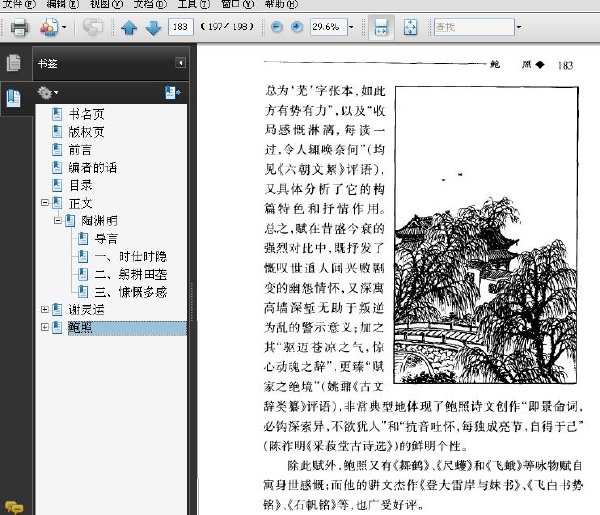Image resolution: width=600 pixels, height=515 pixels.
Task: Open the Window menu (窗口)
Action: [237, 4]
